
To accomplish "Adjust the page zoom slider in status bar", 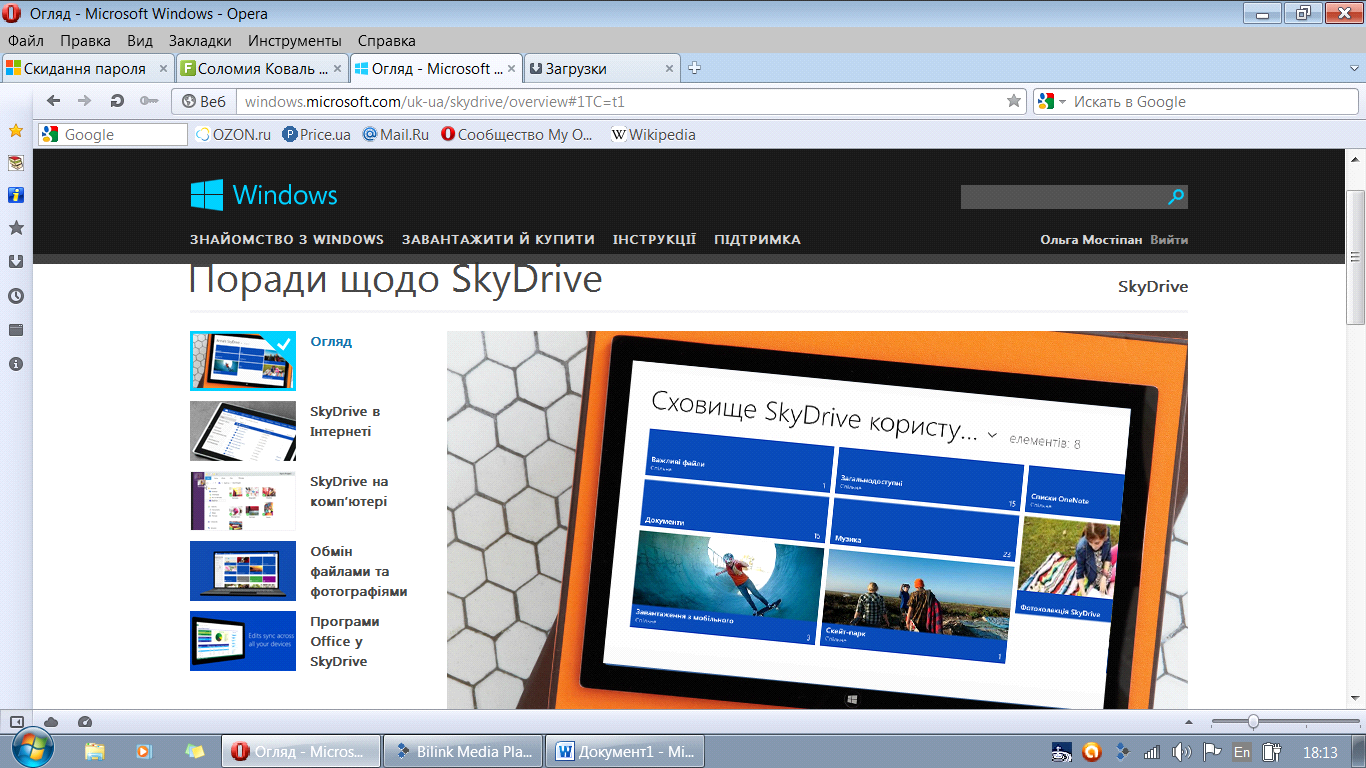I will (x=1253, y=722).
